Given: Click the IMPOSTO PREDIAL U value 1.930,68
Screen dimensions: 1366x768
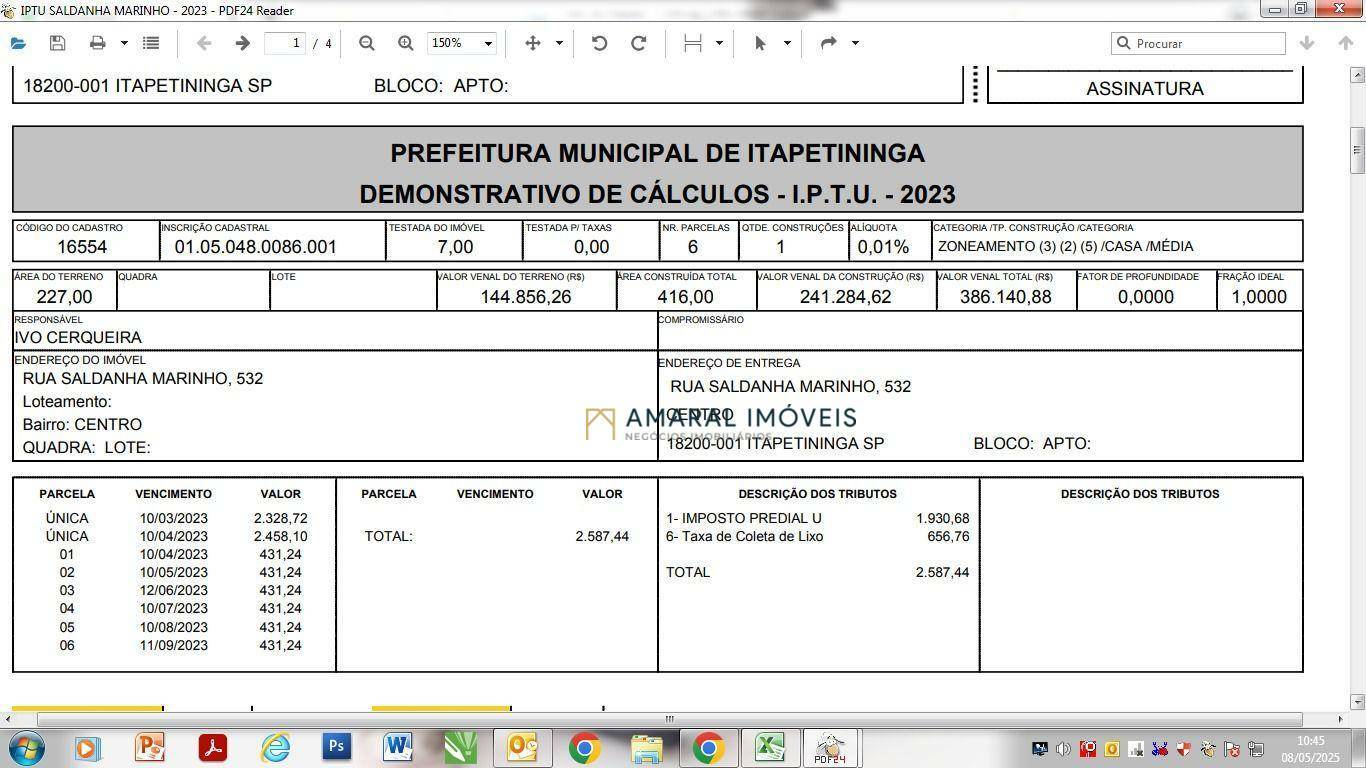Looking at the screenshot, I should pos(942,518).
